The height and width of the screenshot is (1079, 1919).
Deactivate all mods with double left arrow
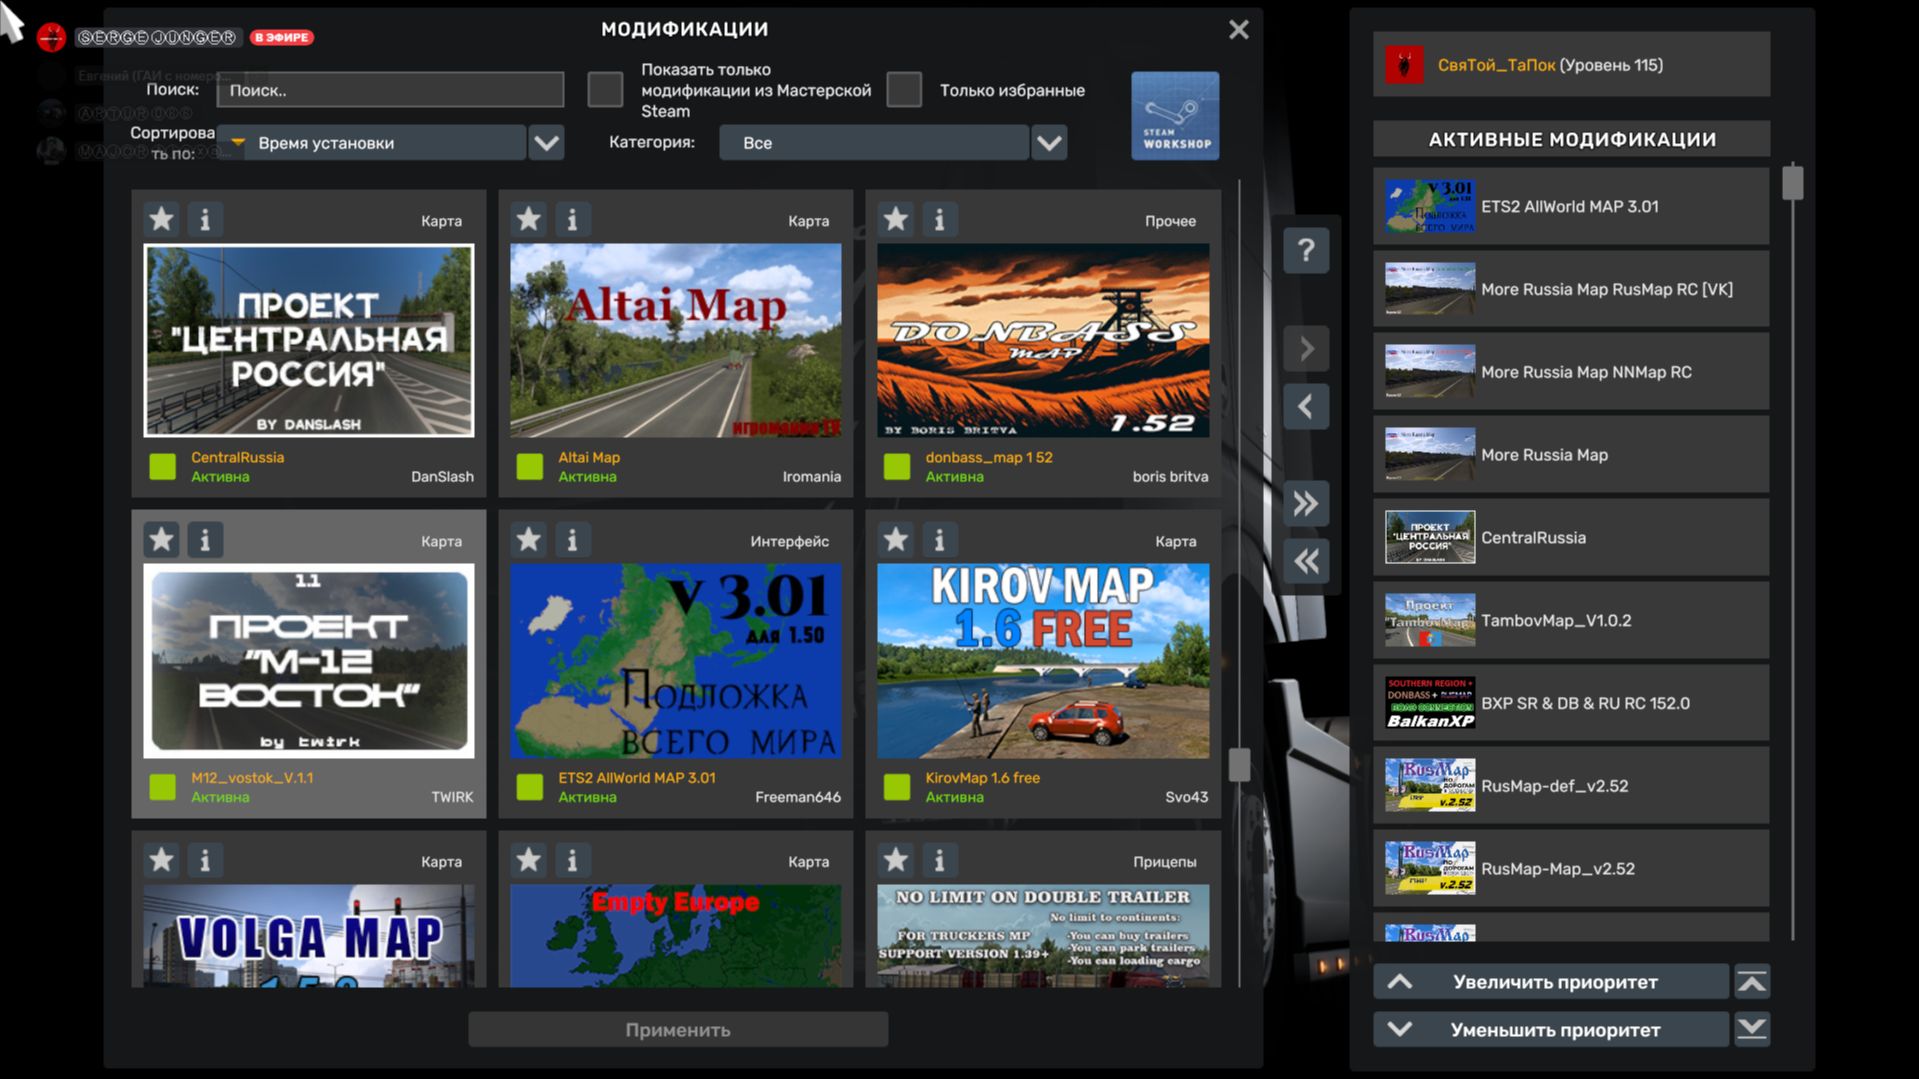1306,561
